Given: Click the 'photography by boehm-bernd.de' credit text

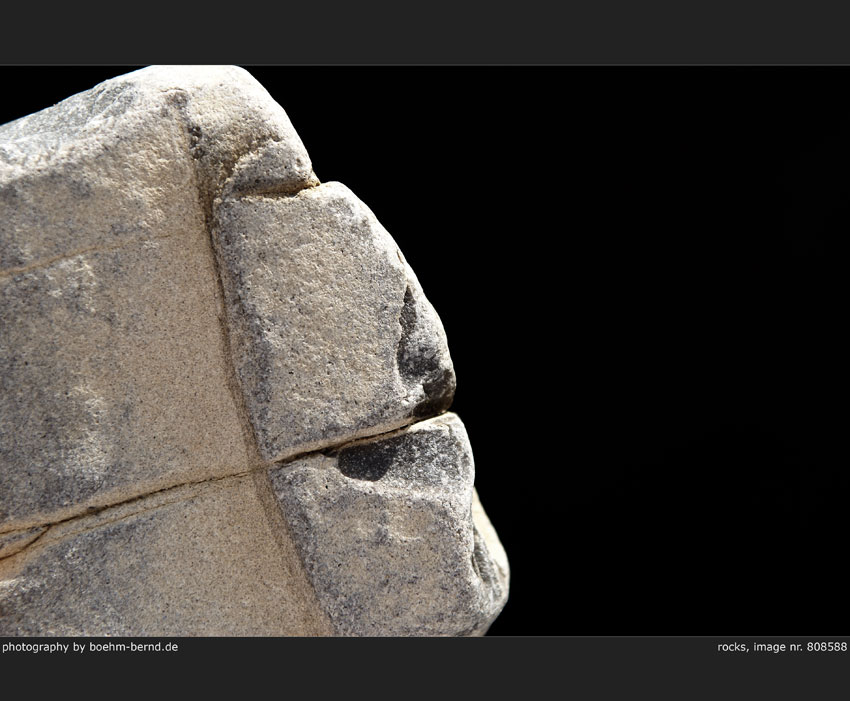Looking at the screenshot, I should 90,647.
